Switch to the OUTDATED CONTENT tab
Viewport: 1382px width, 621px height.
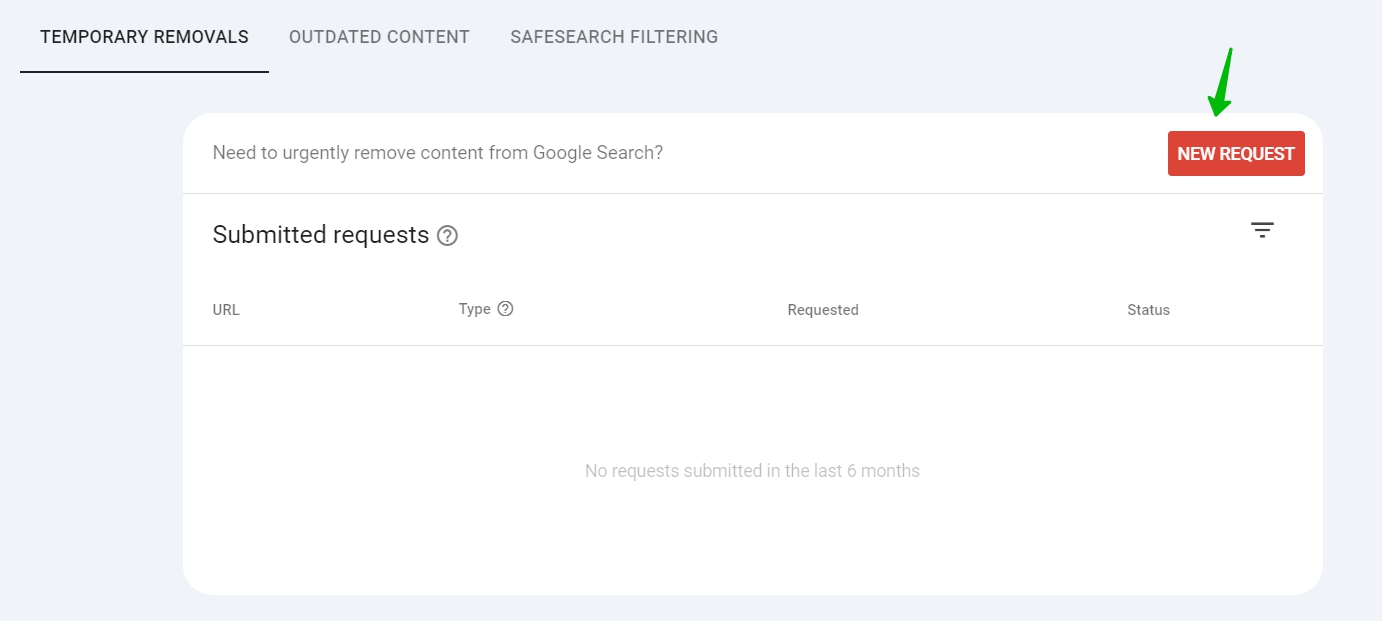tap(379, 37)
